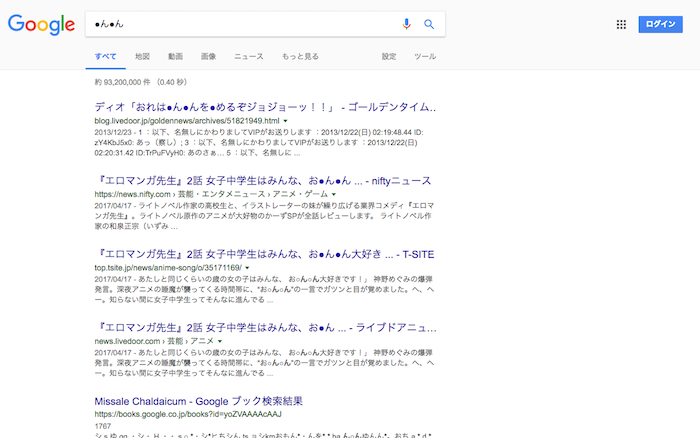Click the ログイン button
The height and width of the screenshot is (438, 700).
click(x=660, y=24)
